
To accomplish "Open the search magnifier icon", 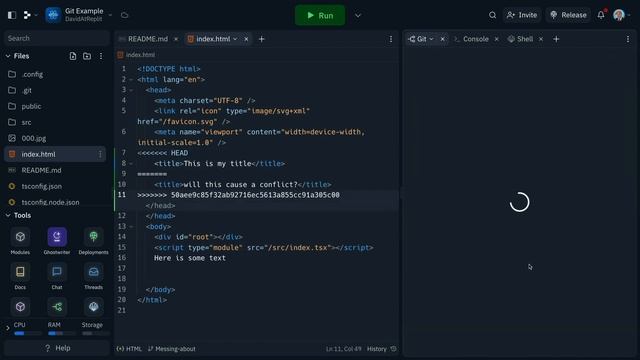I will 493,15.
